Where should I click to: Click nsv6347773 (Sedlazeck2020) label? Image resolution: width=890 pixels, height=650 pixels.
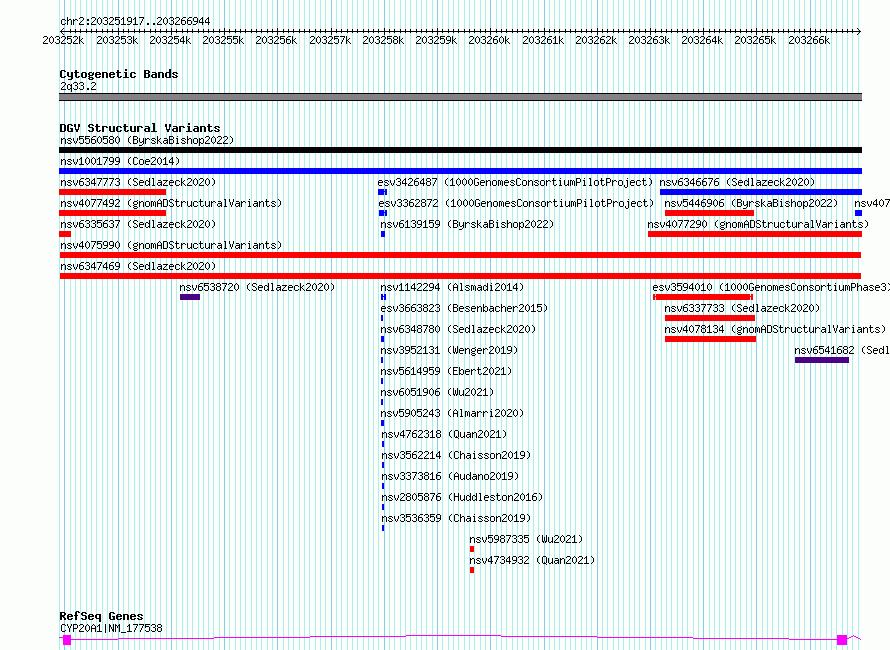click(138, 182)
